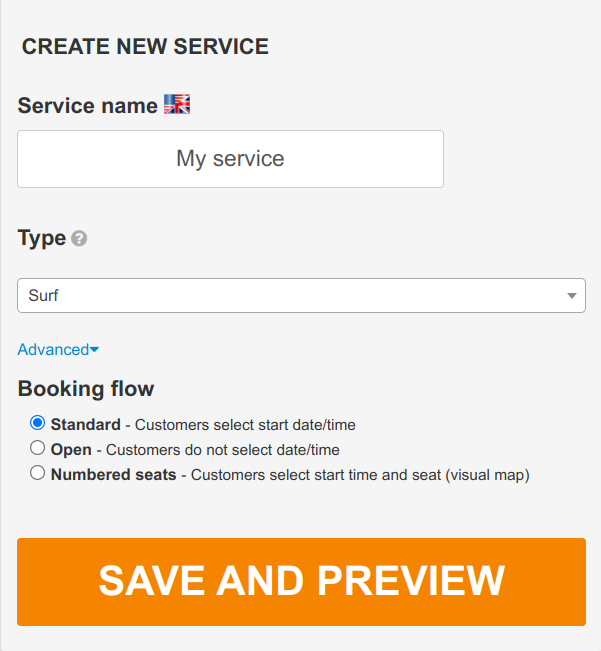Open the Type dropdown showing Surf

click(301, 296)
